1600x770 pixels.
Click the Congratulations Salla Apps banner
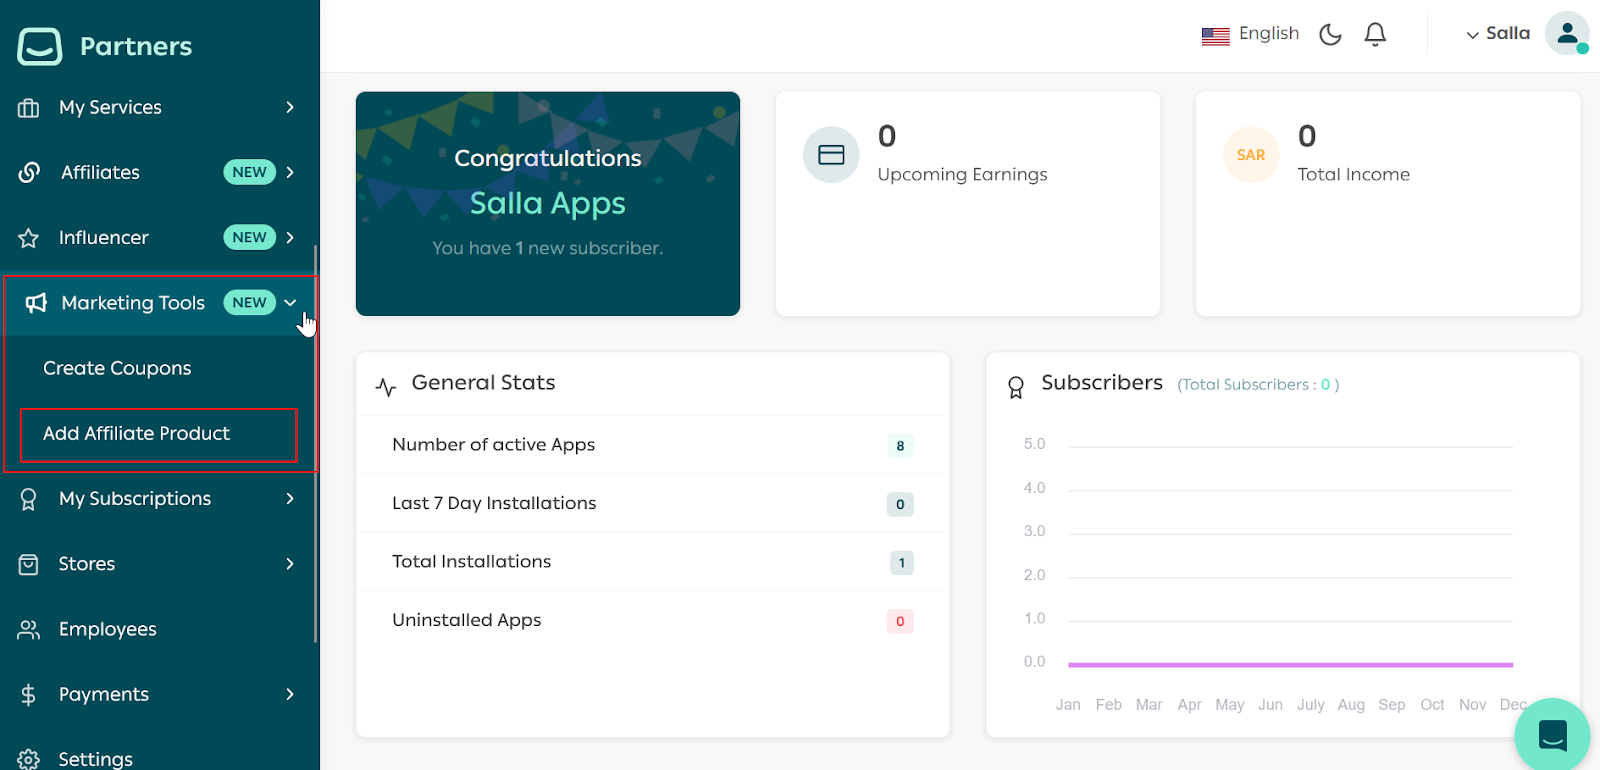click(548, 204)
